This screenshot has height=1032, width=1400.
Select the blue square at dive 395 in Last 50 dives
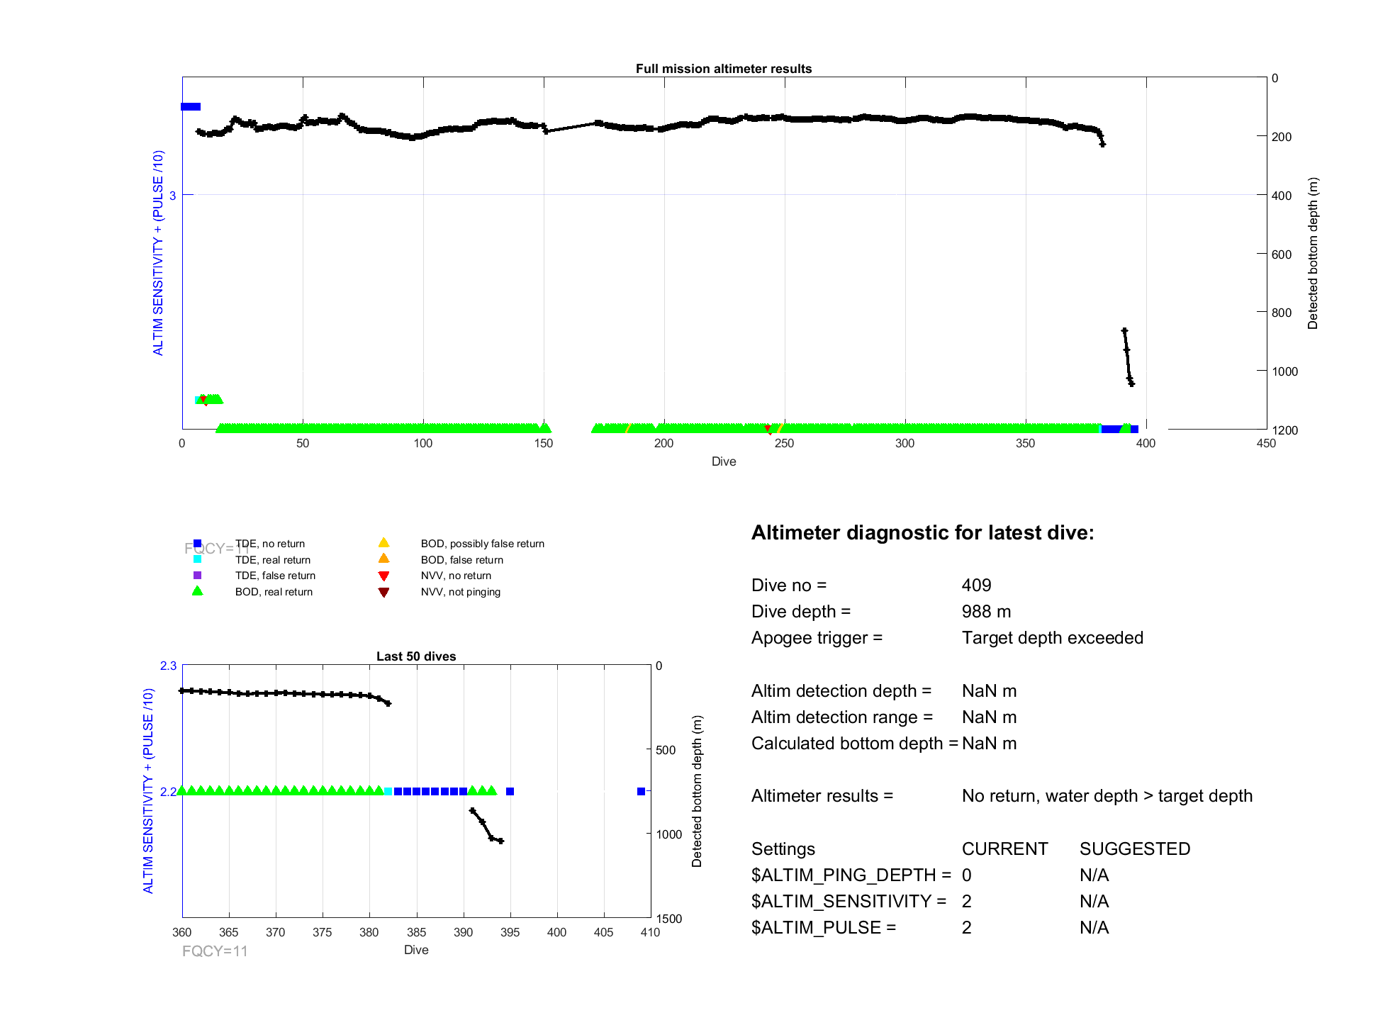click(510, 791)
